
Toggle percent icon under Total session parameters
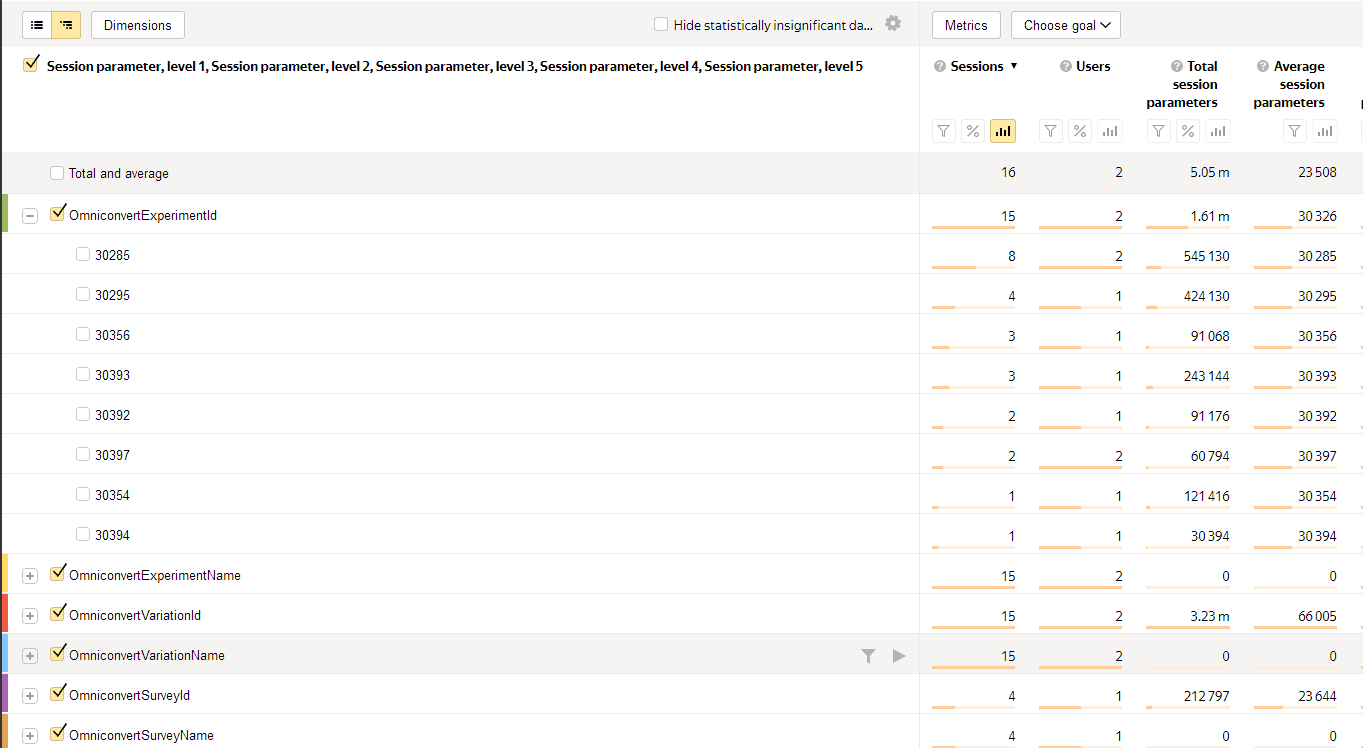1188,131
